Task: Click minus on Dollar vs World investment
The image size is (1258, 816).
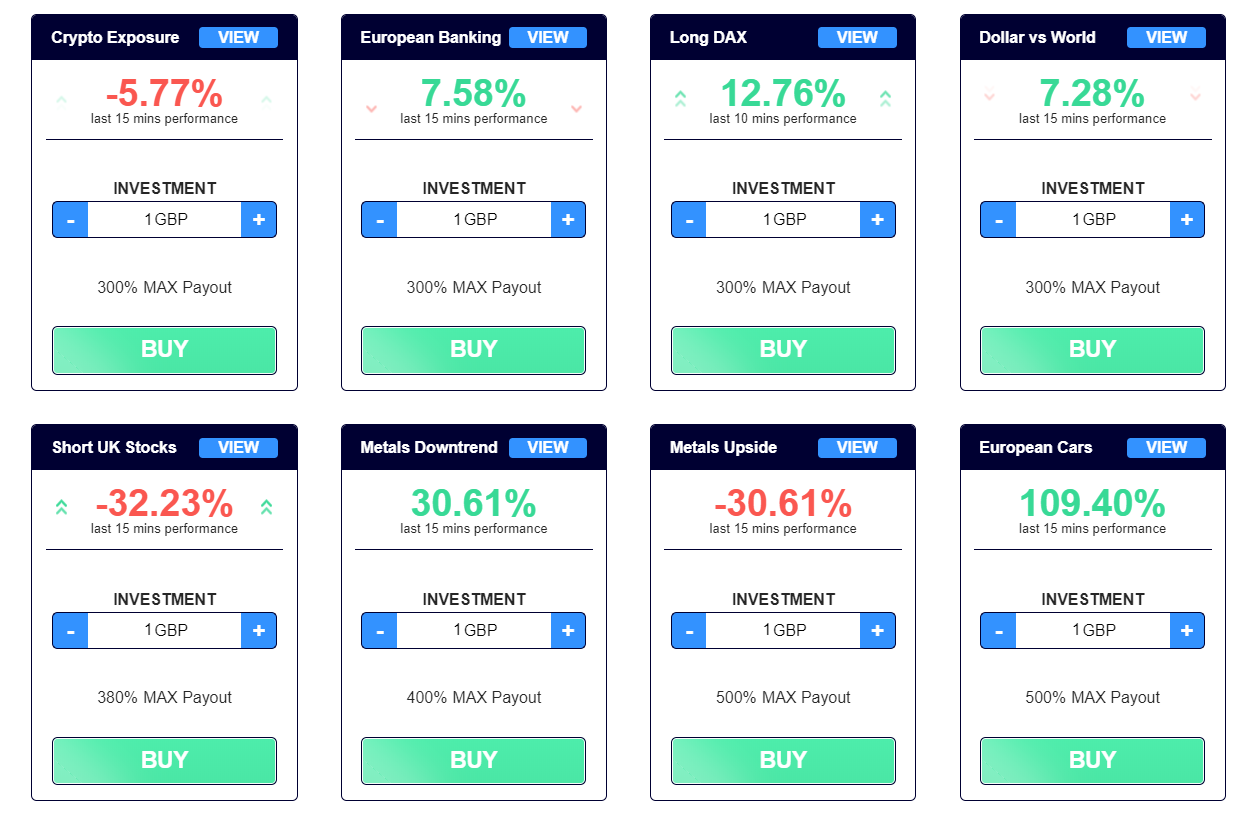Action: point(998,219)
